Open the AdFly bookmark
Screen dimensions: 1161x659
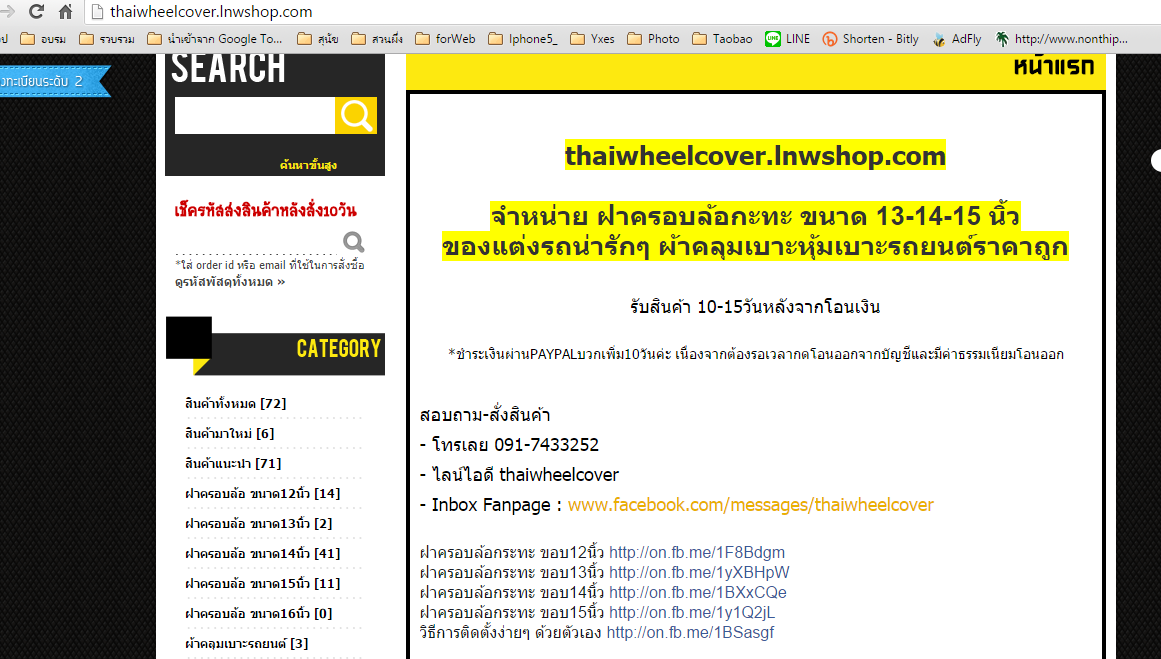coord(957,39)
